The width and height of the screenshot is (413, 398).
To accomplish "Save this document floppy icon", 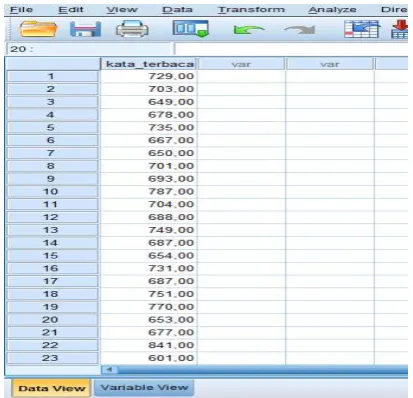I will [x=85, y=29].
